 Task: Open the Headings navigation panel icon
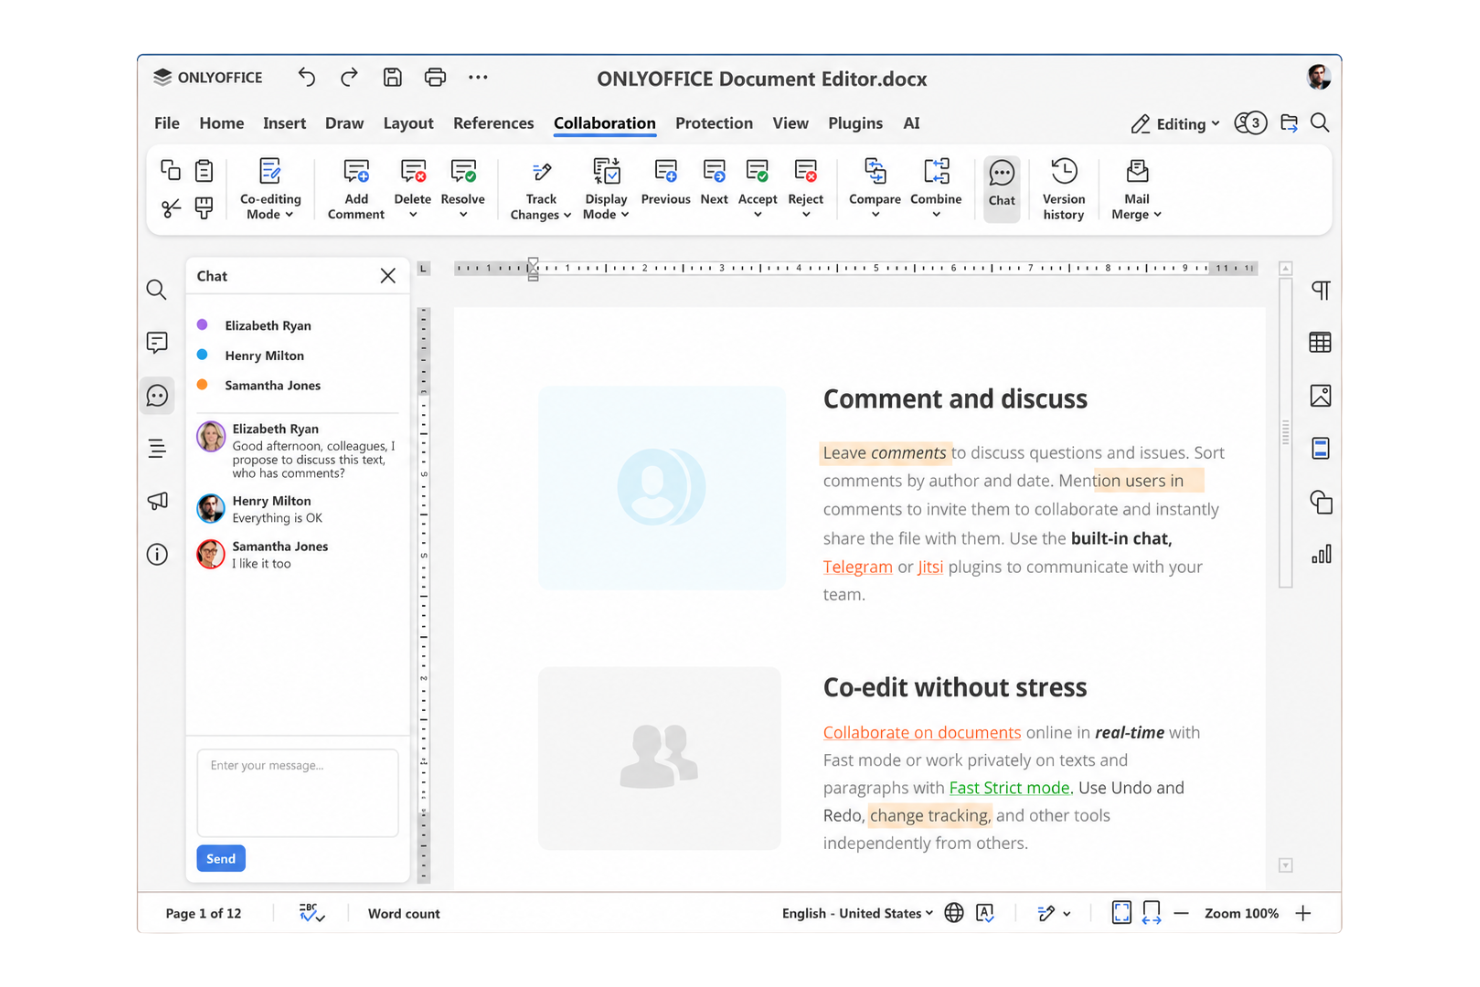click(157, 449)
